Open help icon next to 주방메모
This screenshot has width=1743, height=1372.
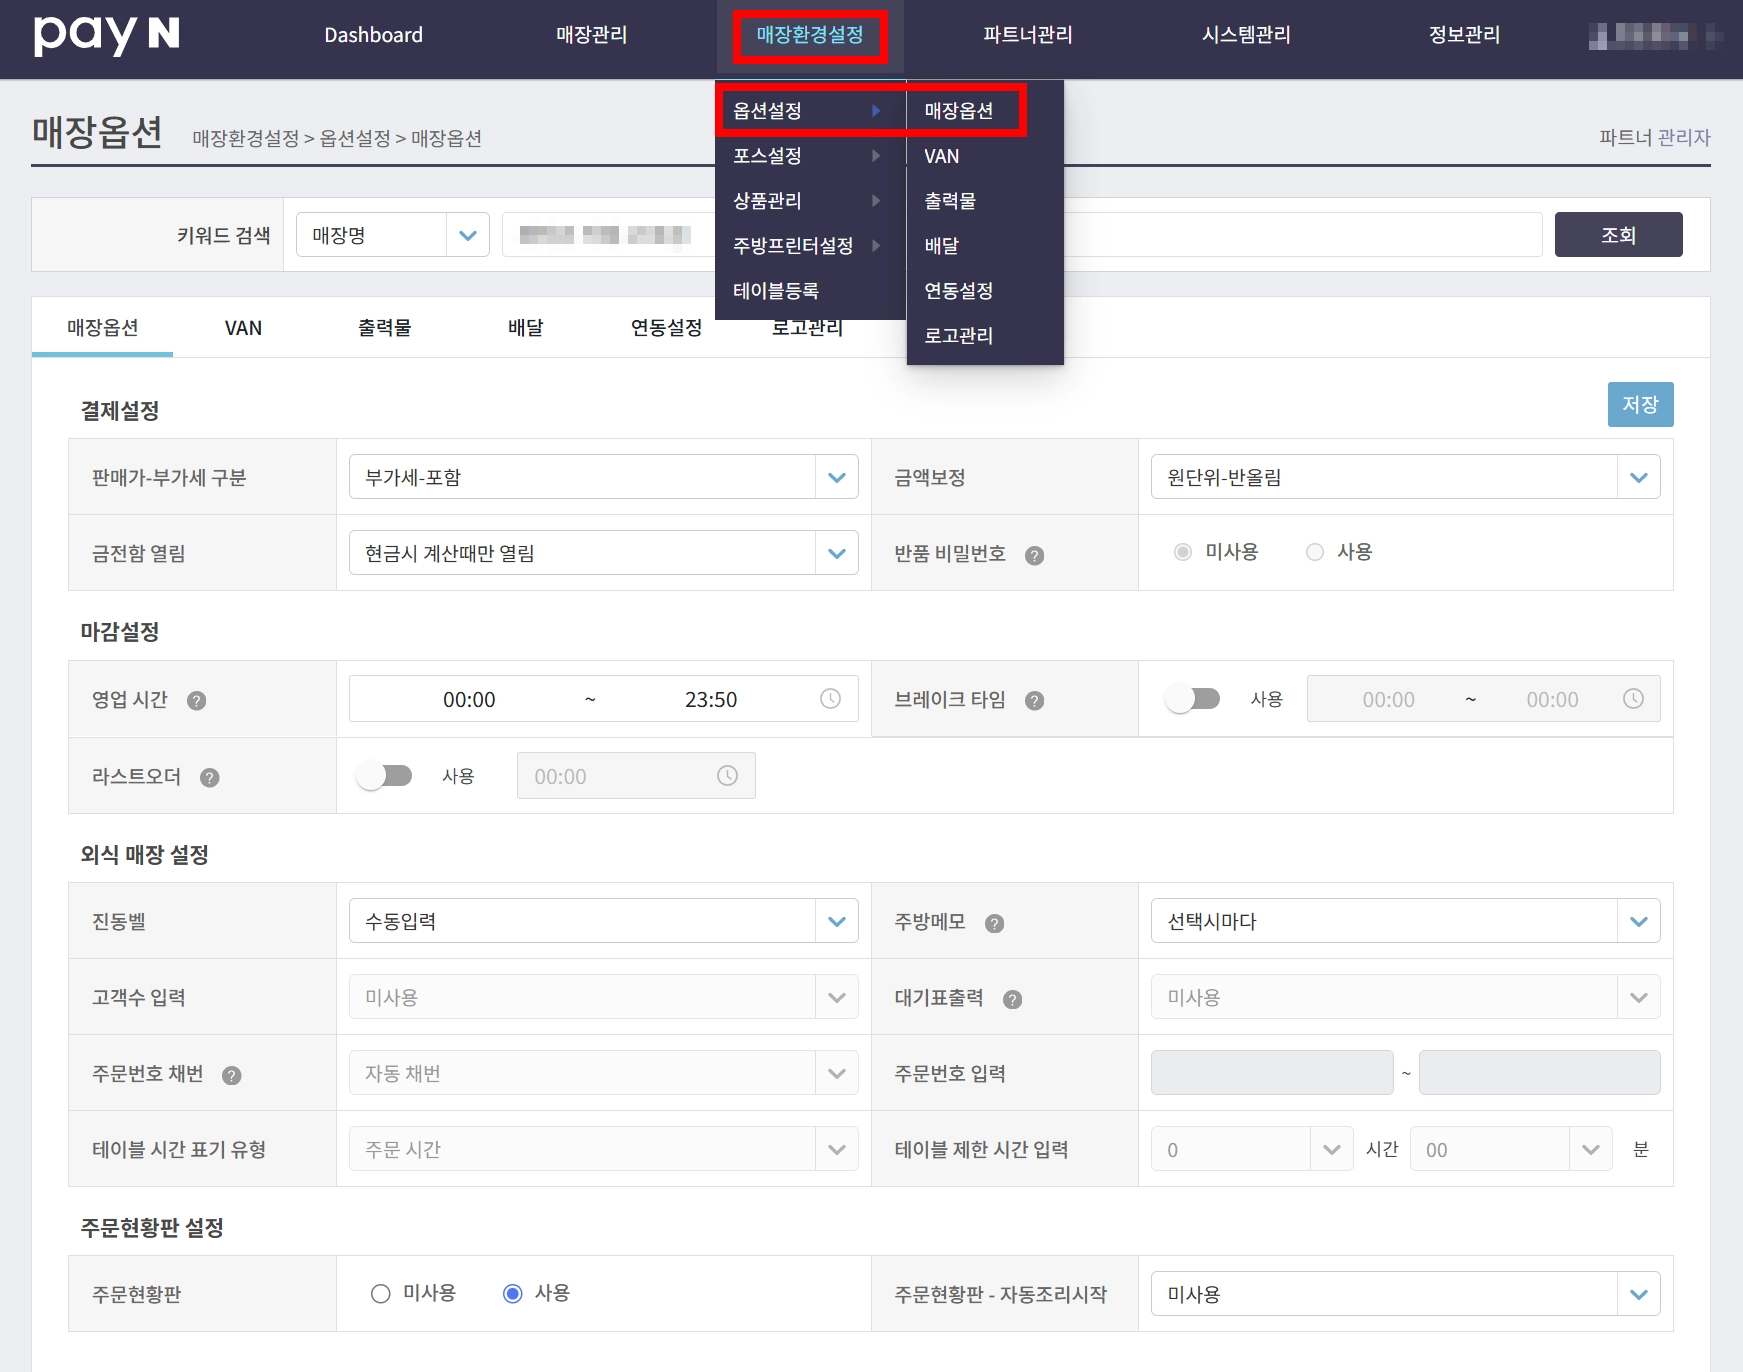pos(995,923)
